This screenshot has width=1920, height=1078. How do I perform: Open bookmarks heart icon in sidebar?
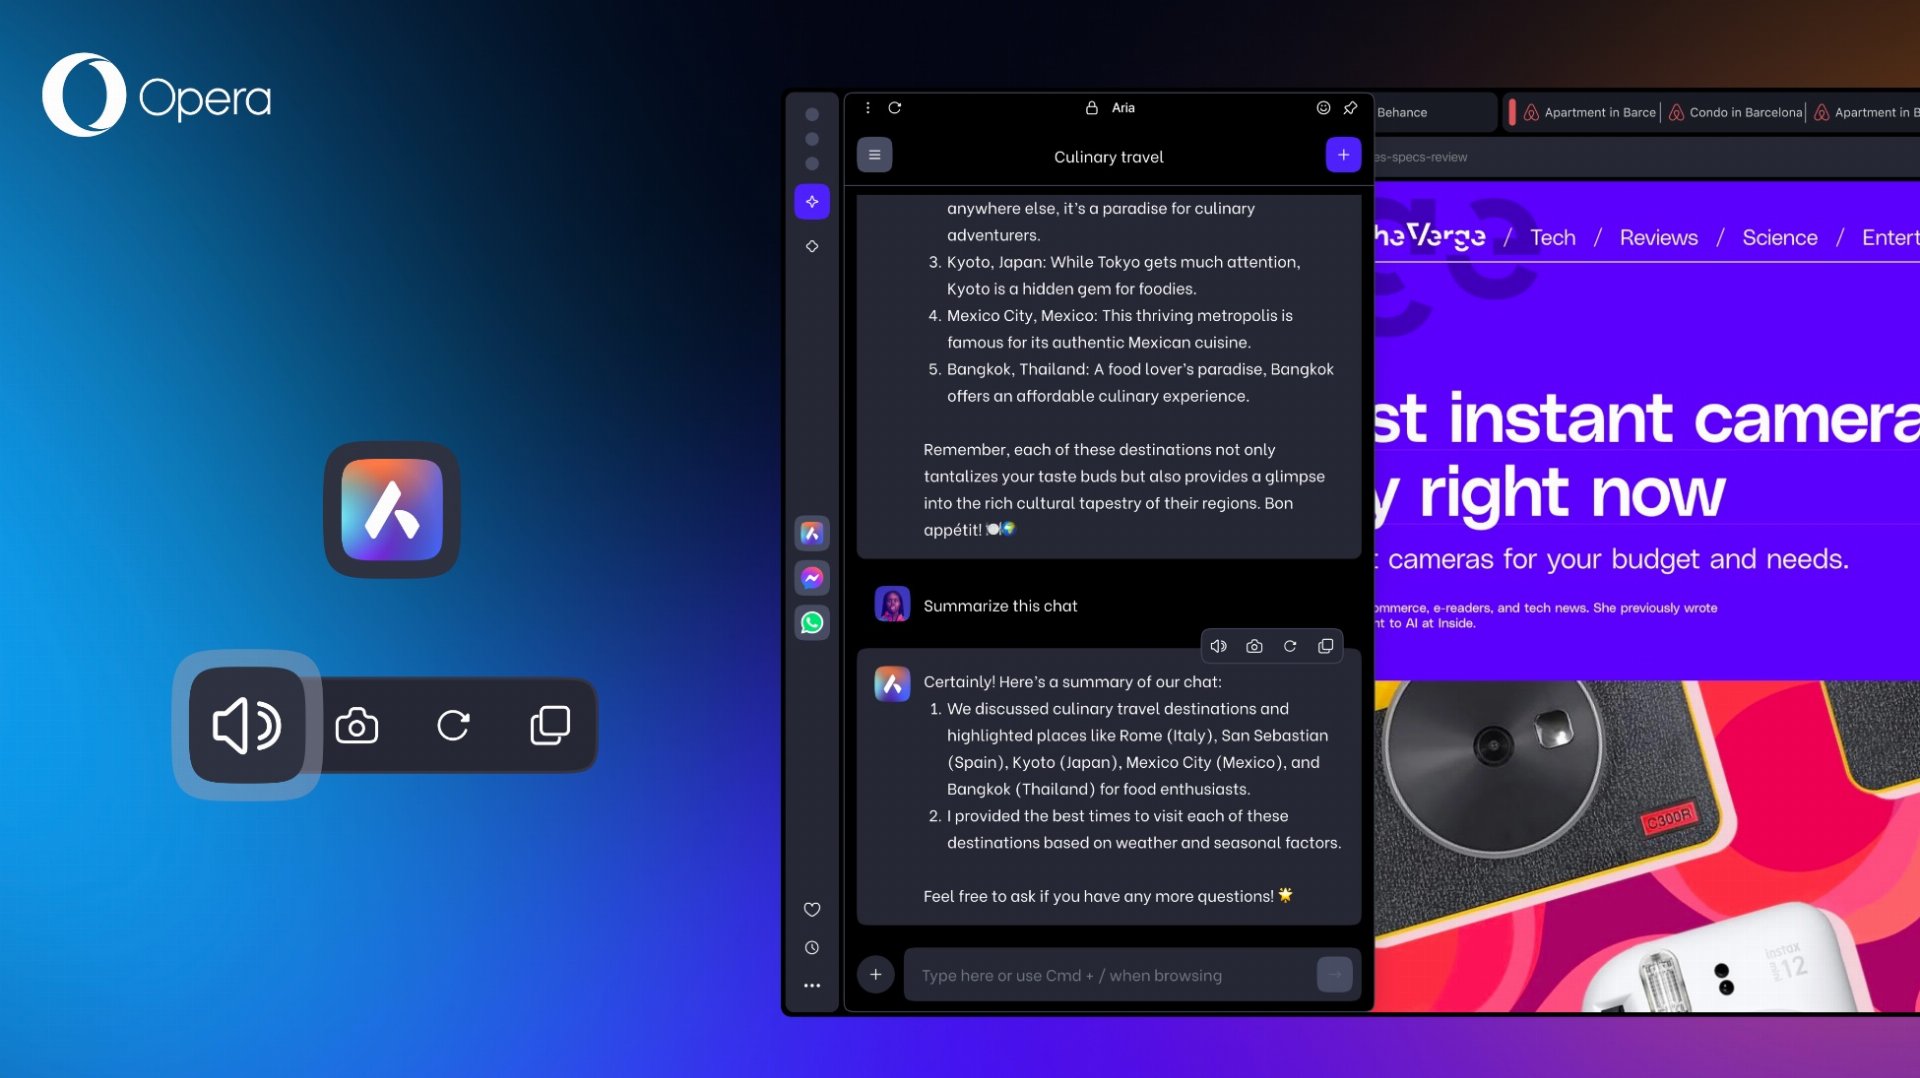click(812, 909)
